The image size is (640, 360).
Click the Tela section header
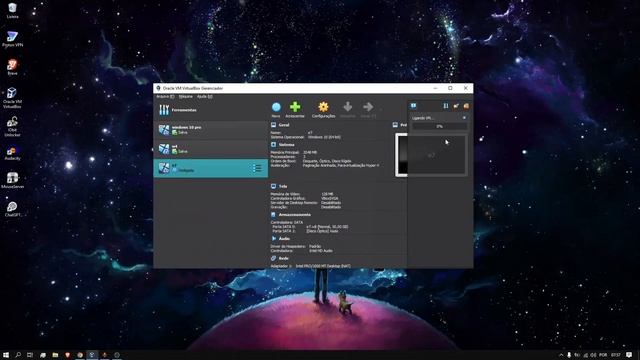(x=283, y=186)
